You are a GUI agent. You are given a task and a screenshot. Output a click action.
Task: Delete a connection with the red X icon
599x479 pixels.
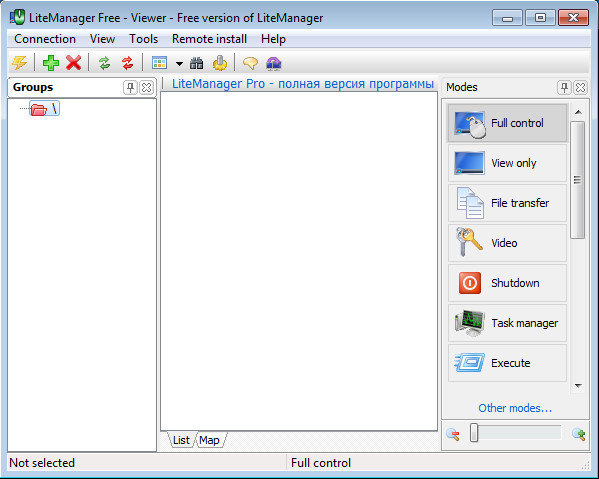(x=73, y=63)
